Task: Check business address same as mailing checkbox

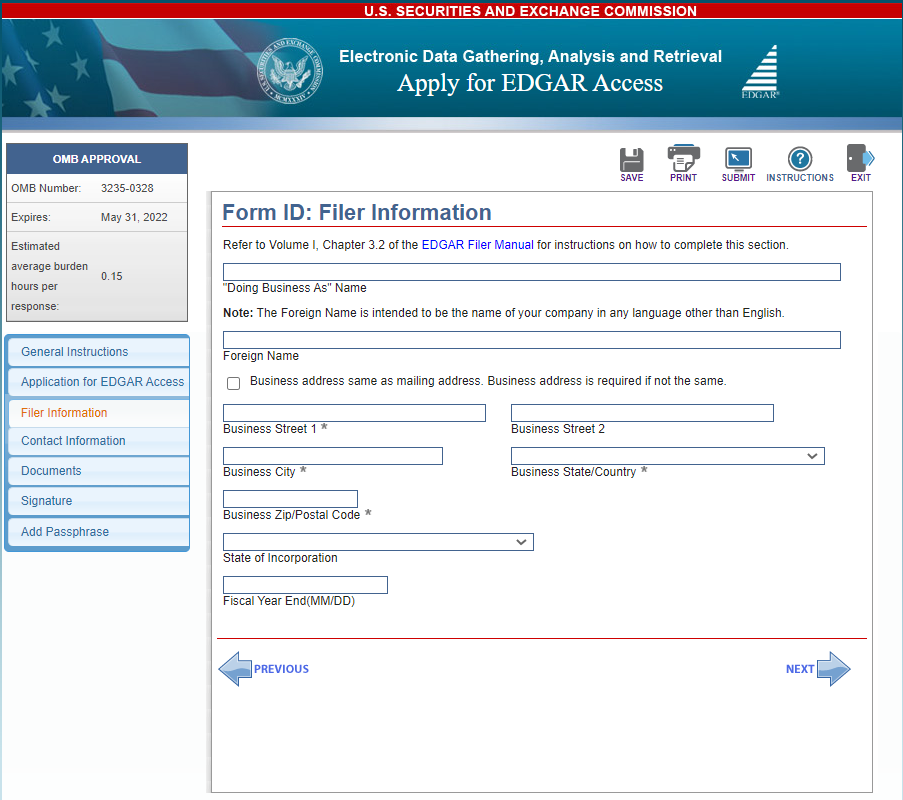Action: coord(234,383)
